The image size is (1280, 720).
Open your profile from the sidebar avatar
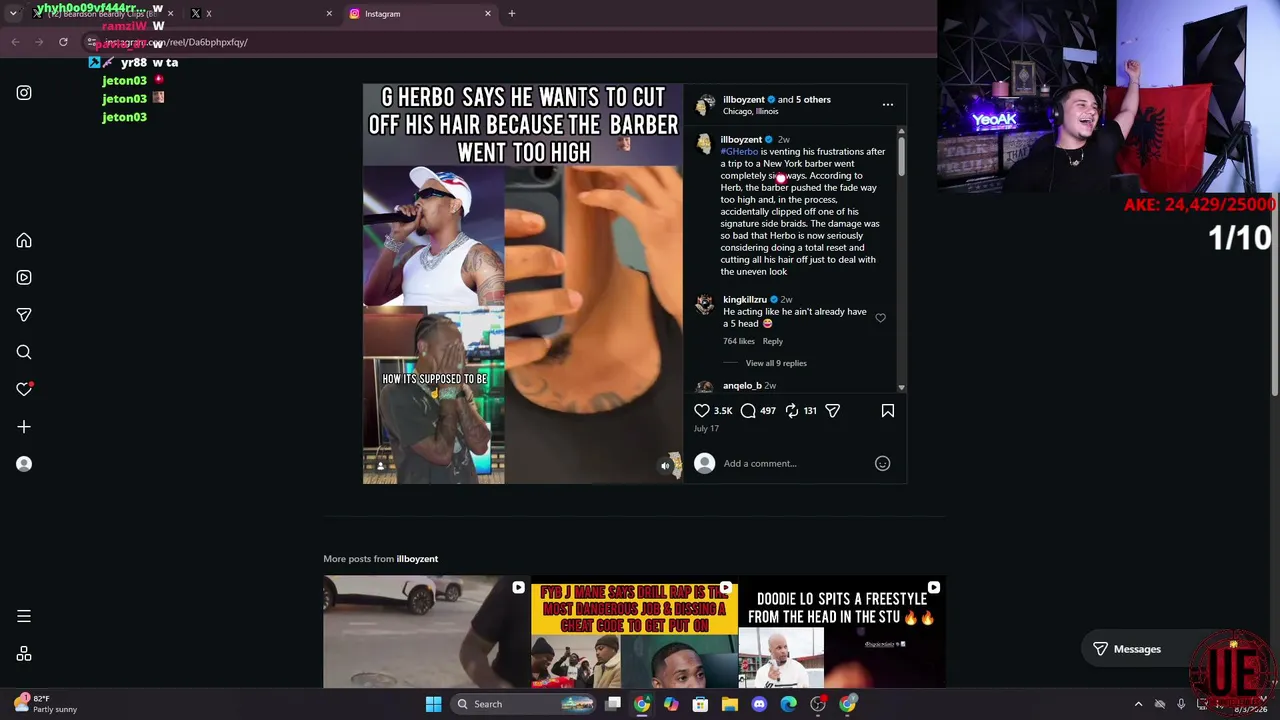(x=24, y=464)
